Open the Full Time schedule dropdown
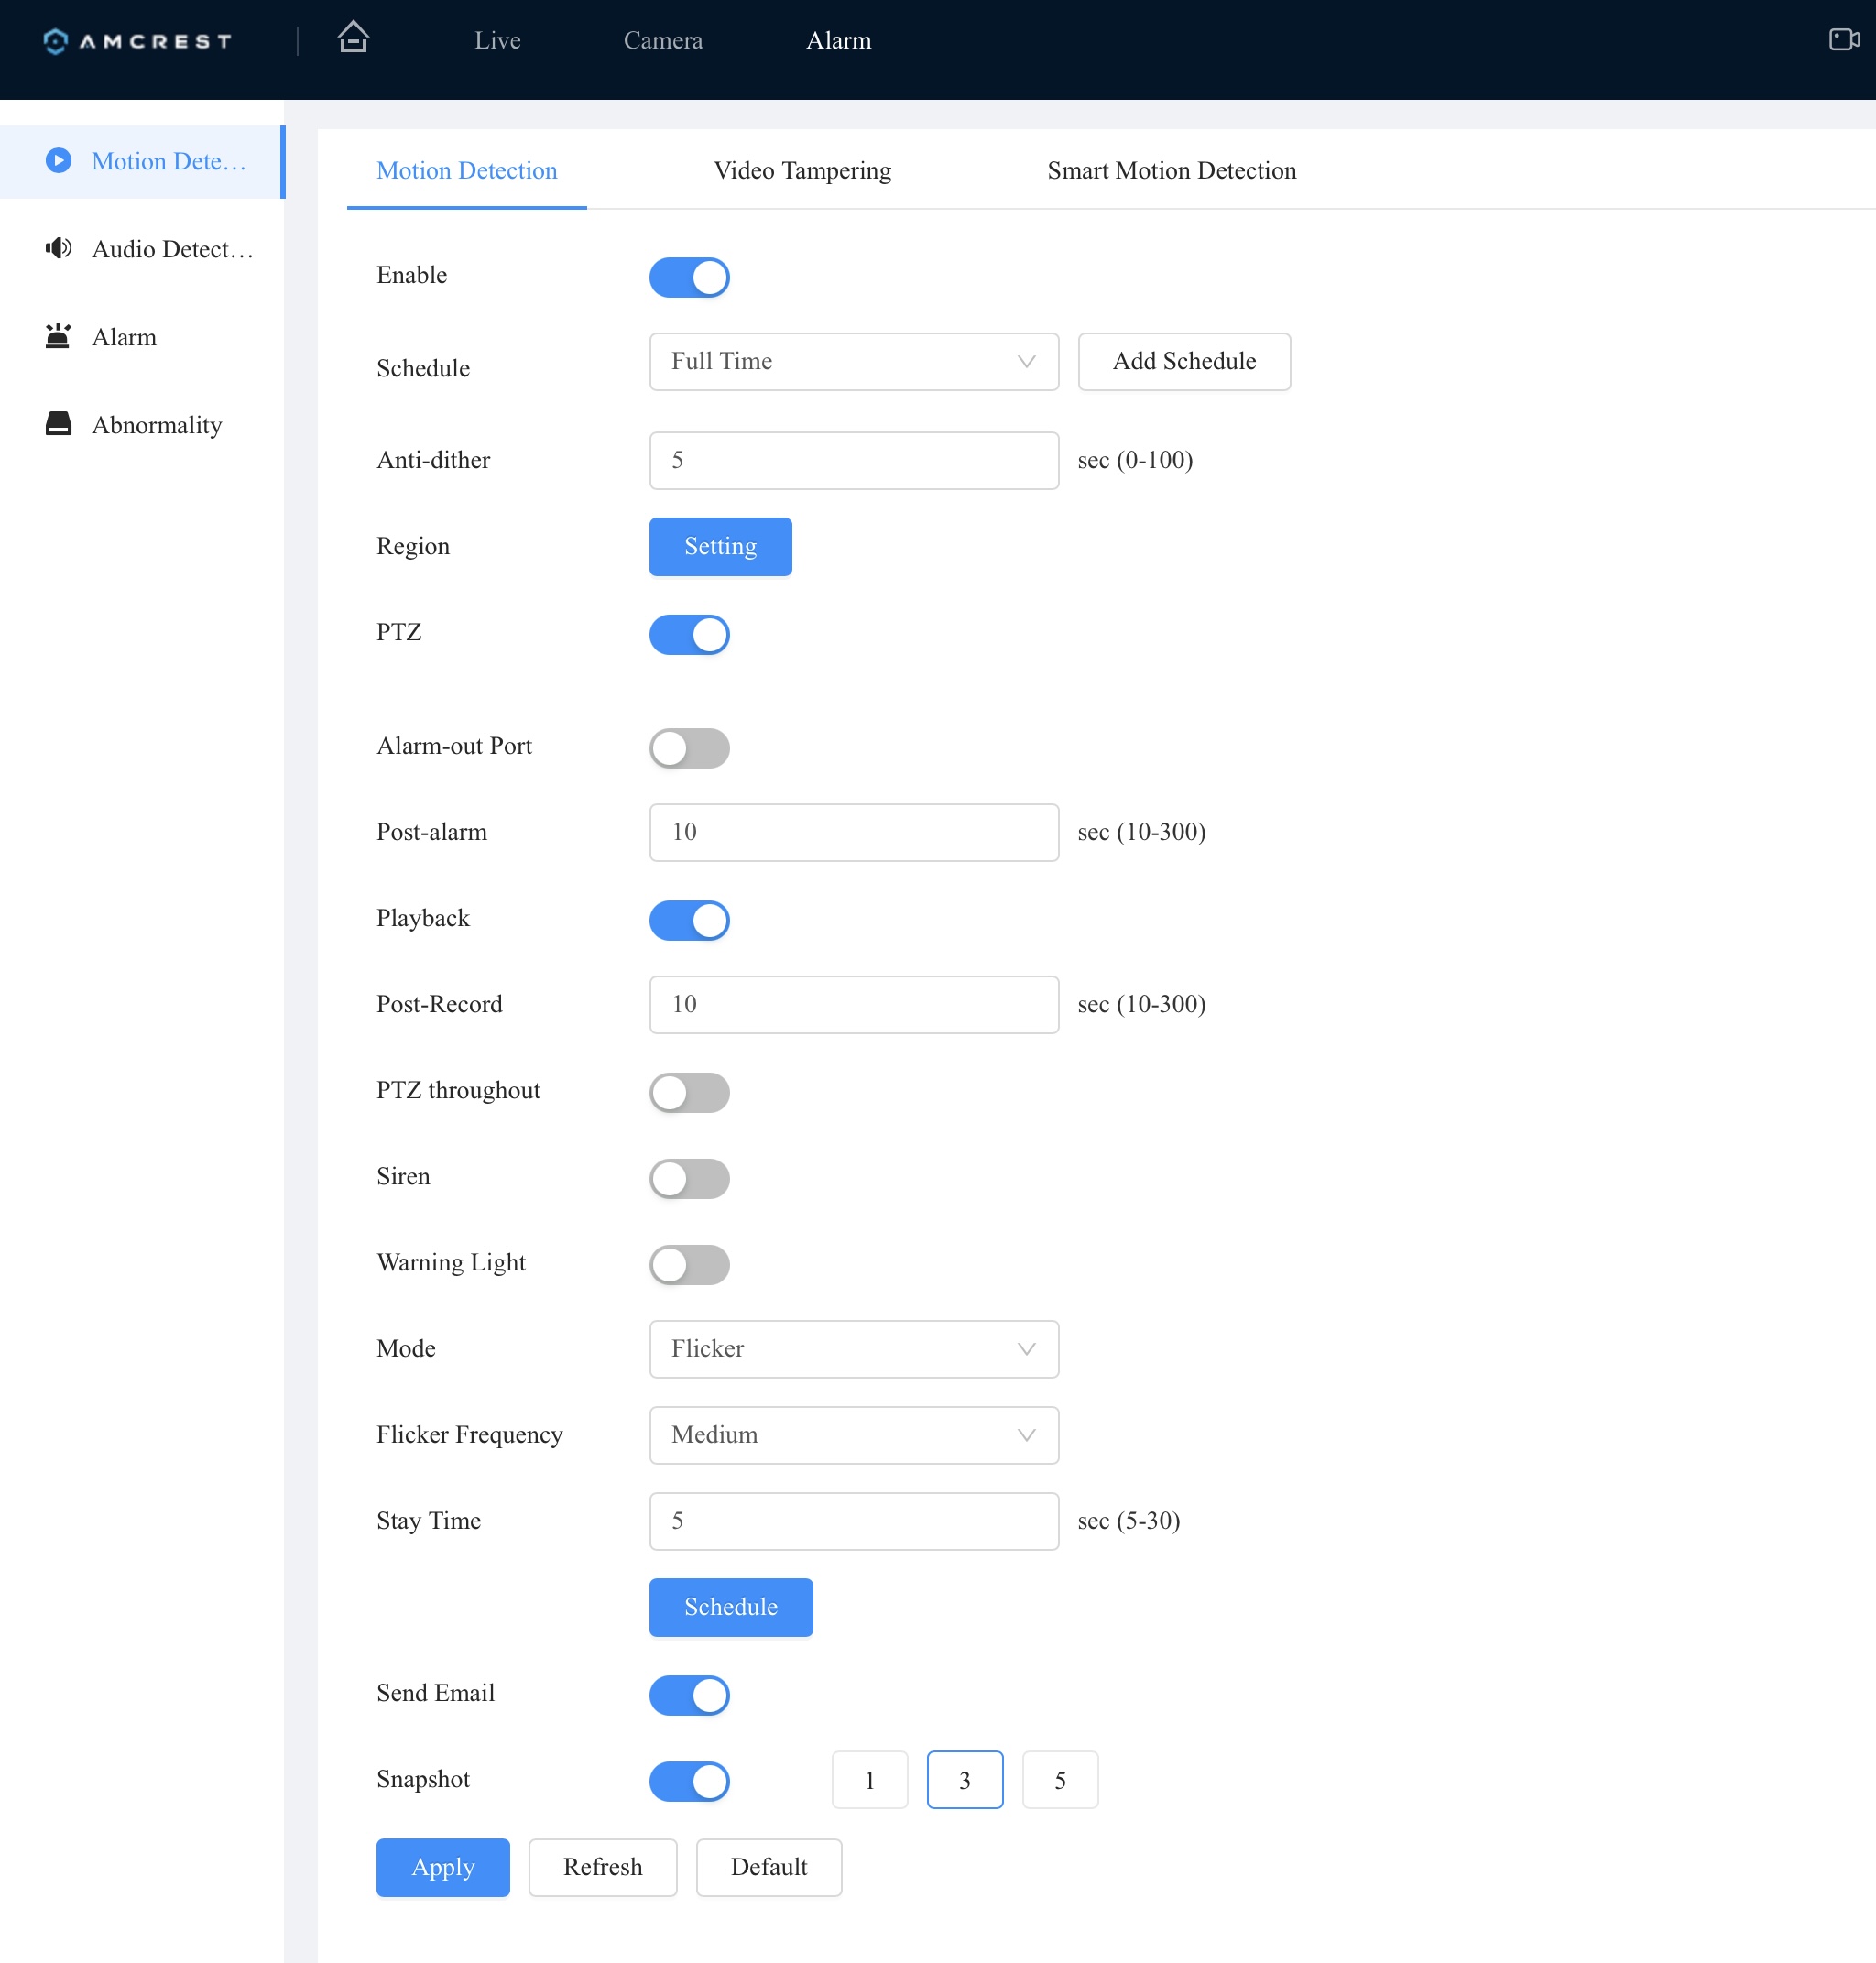Viewport: 1876px width, 1963px height. pyautogui.click(x=854, y=361)
